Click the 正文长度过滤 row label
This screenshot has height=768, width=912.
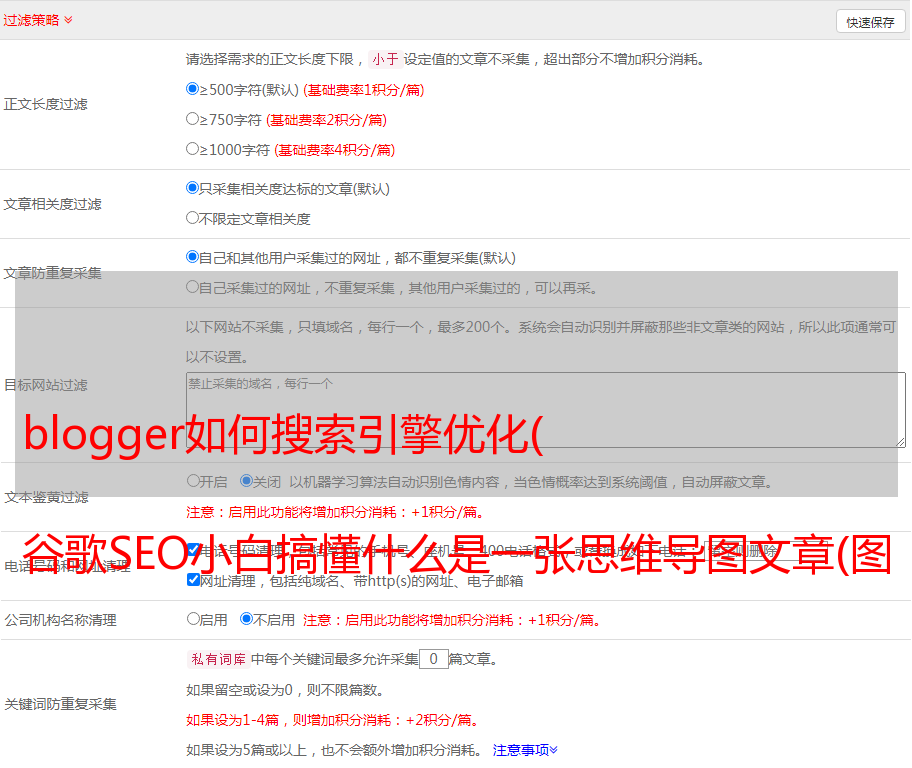click(45, 104)
